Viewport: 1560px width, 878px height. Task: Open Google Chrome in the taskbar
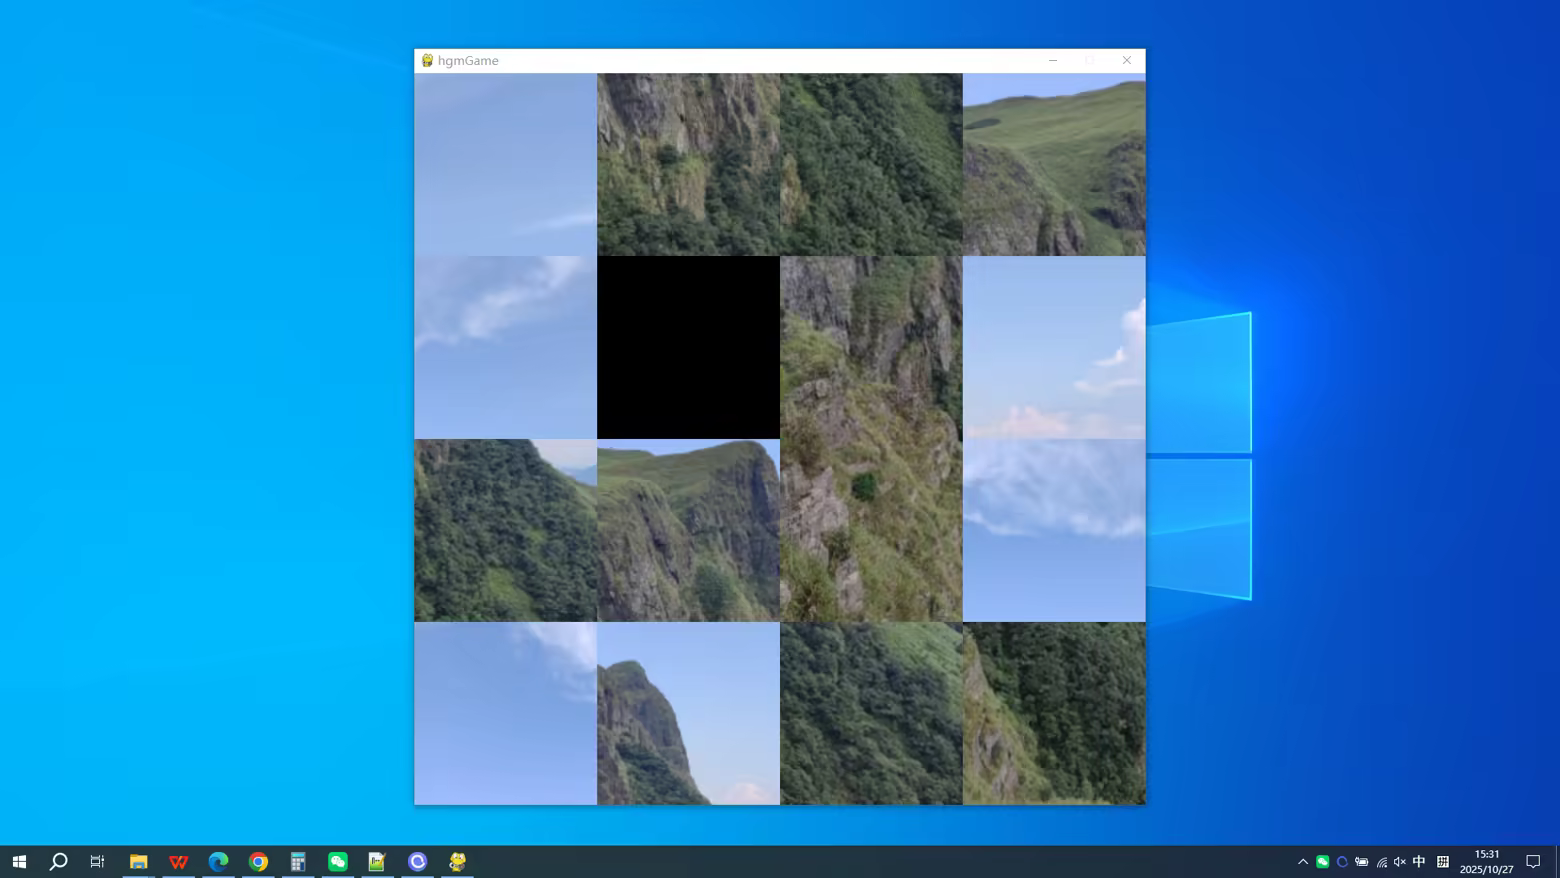point(258,861)
